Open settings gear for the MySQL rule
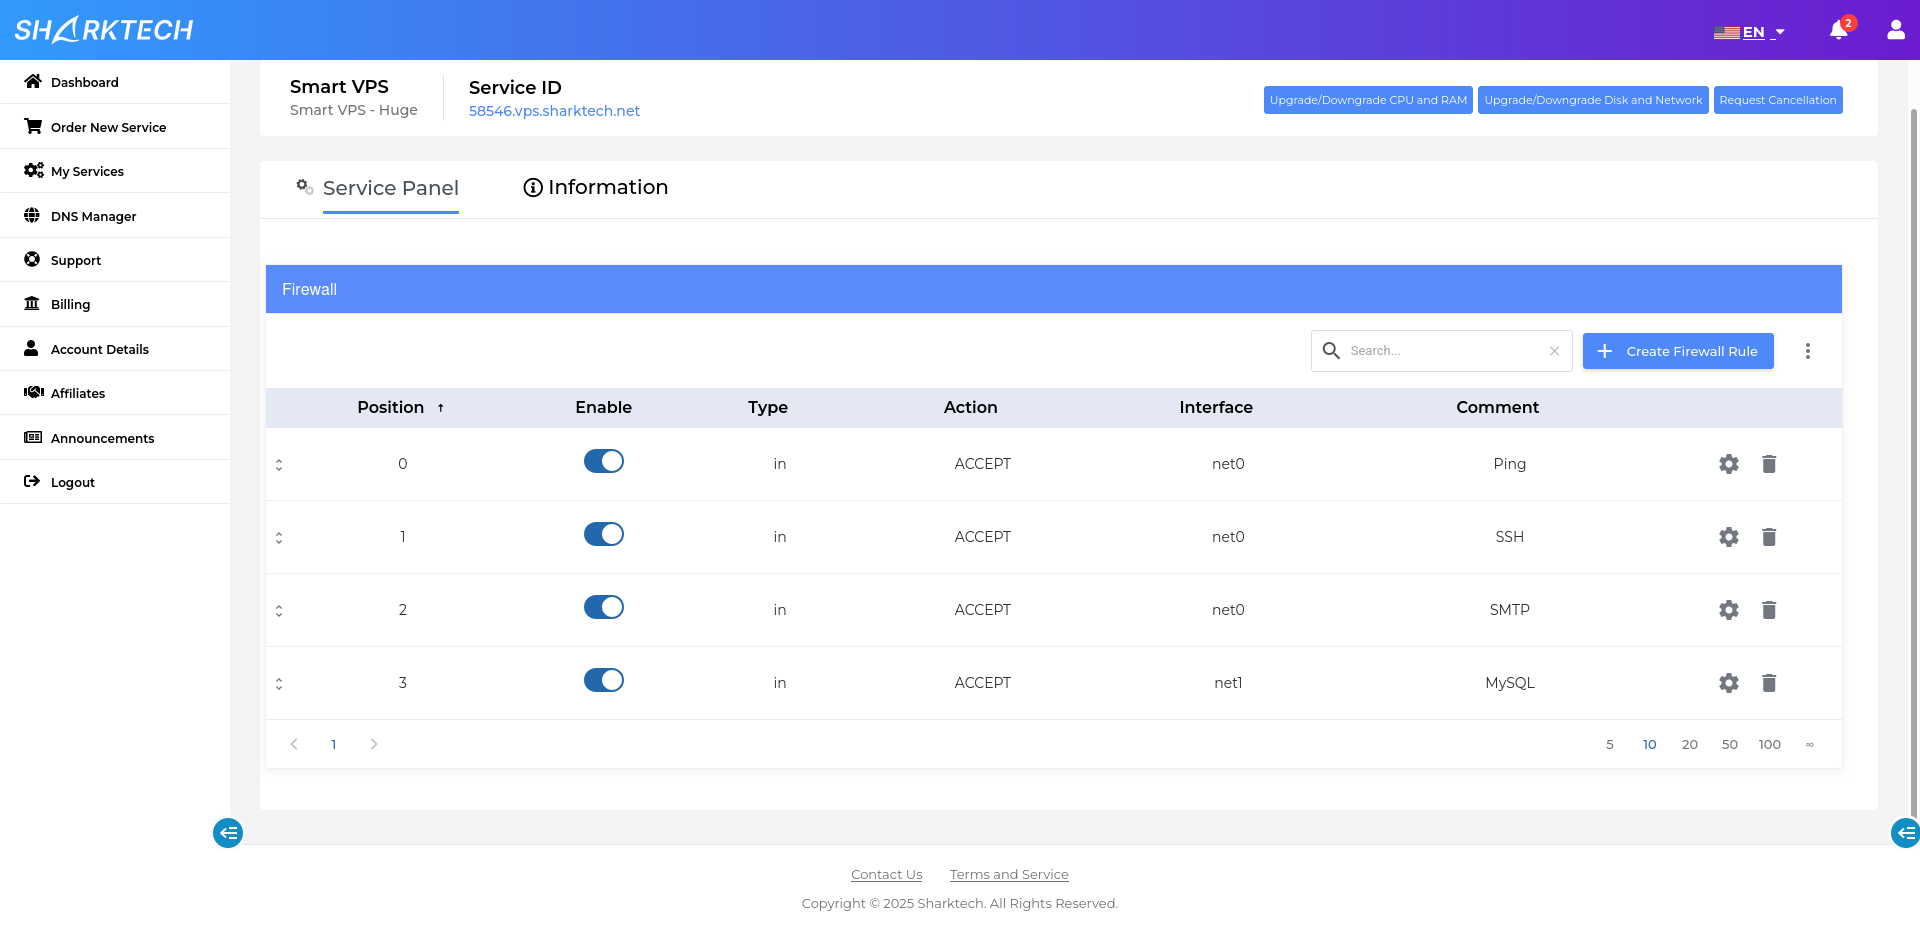The width and height of the screenshot is (1920, 932). (x=1728, y=683)
